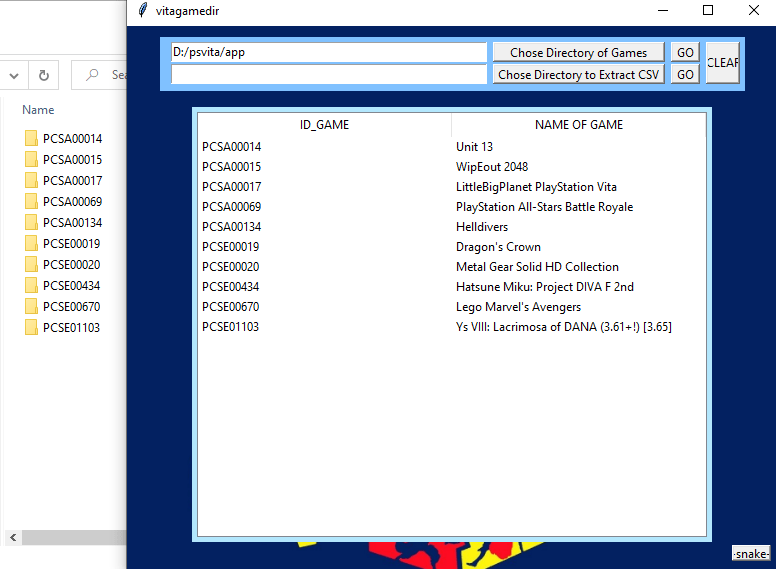Refresh the Explorer folder view
Viewport: 776px width, 569px height.
(x=44, y=75)
